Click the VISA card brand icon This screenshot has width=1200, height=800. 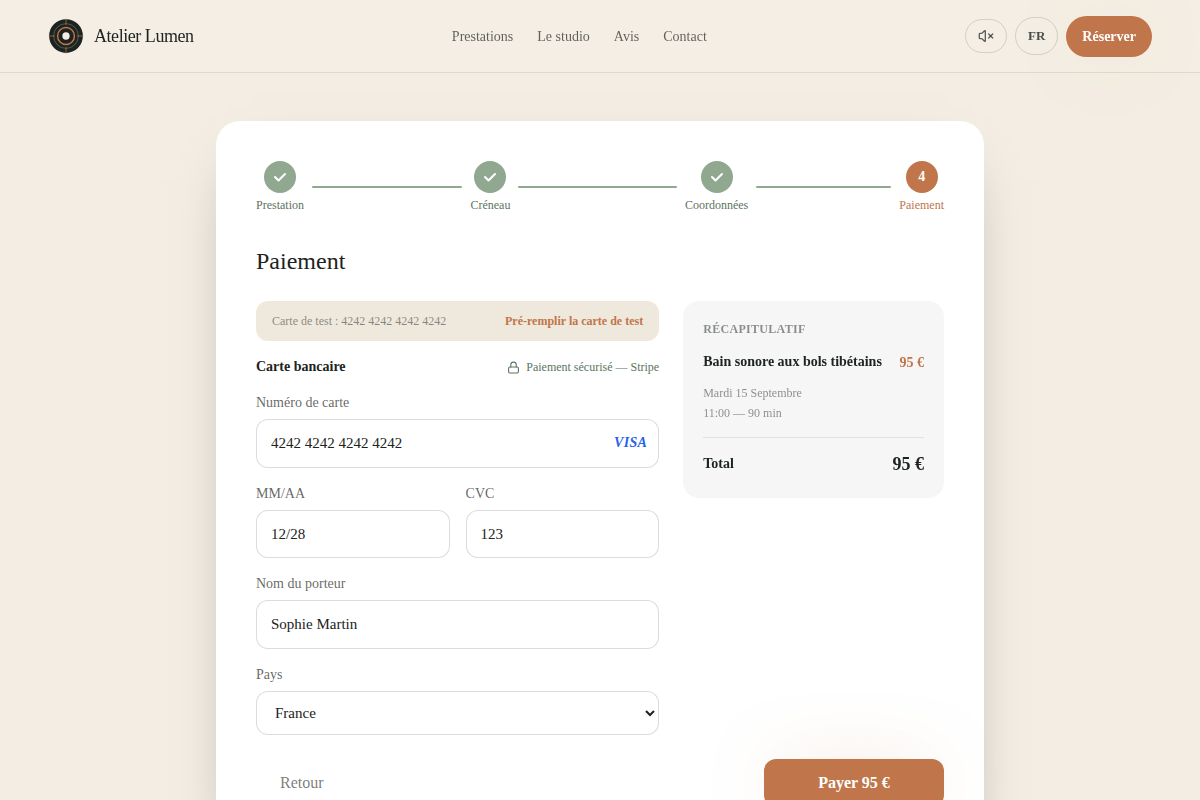630,443
